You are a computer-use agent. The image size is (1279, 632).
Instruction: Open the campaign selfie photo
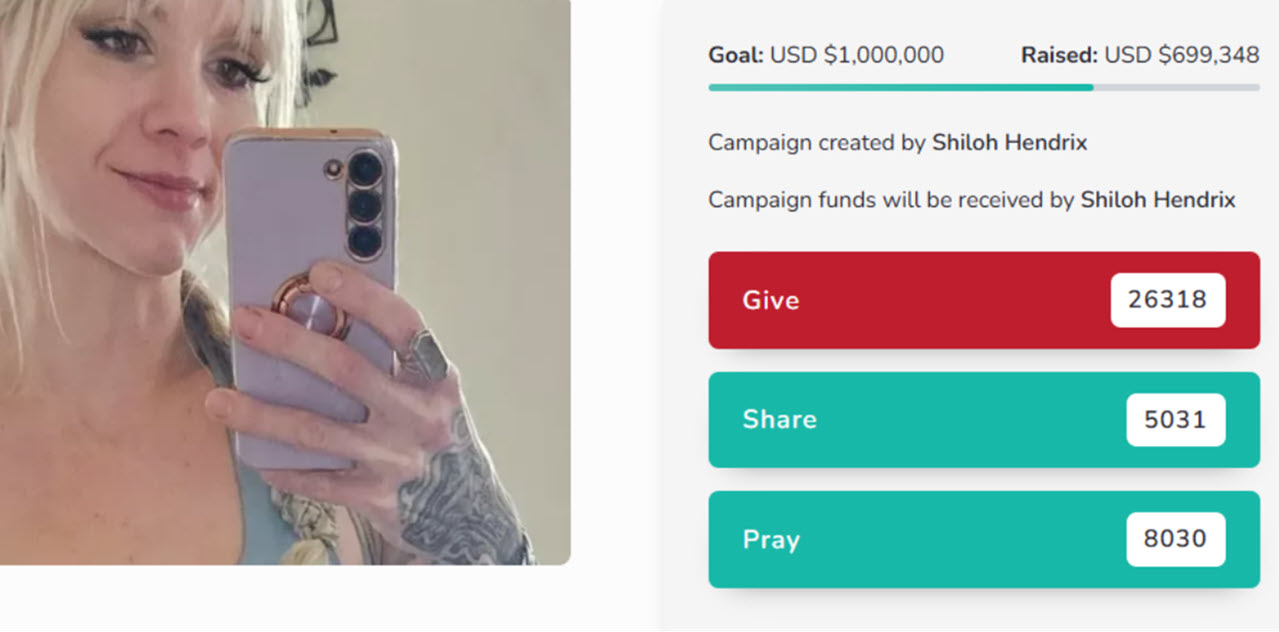coord(285,282)
